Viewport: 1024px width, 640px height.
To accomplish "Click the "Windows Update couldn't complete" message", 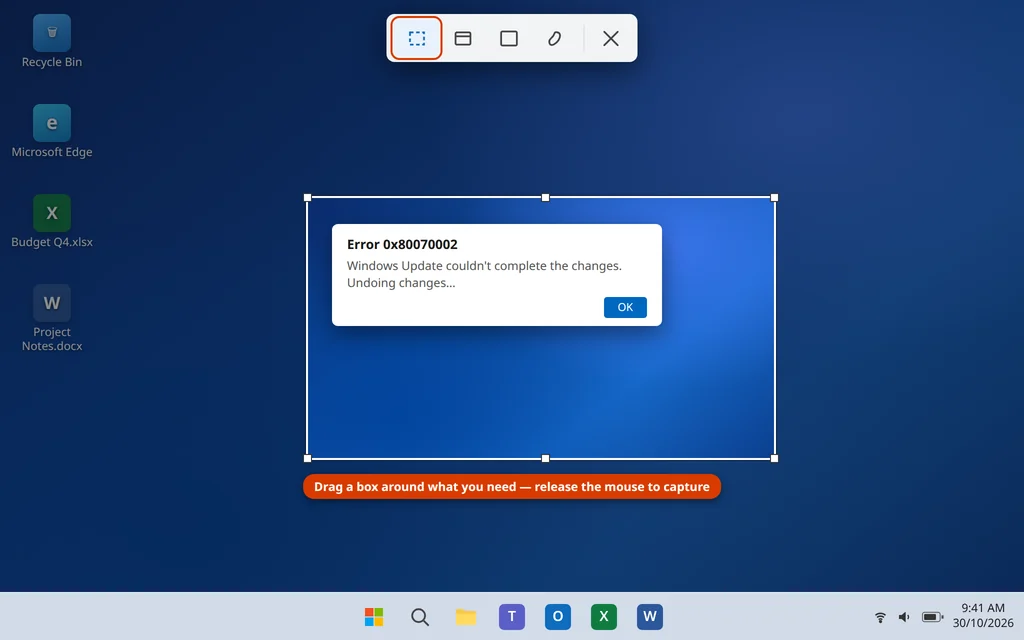I will 484,266.
